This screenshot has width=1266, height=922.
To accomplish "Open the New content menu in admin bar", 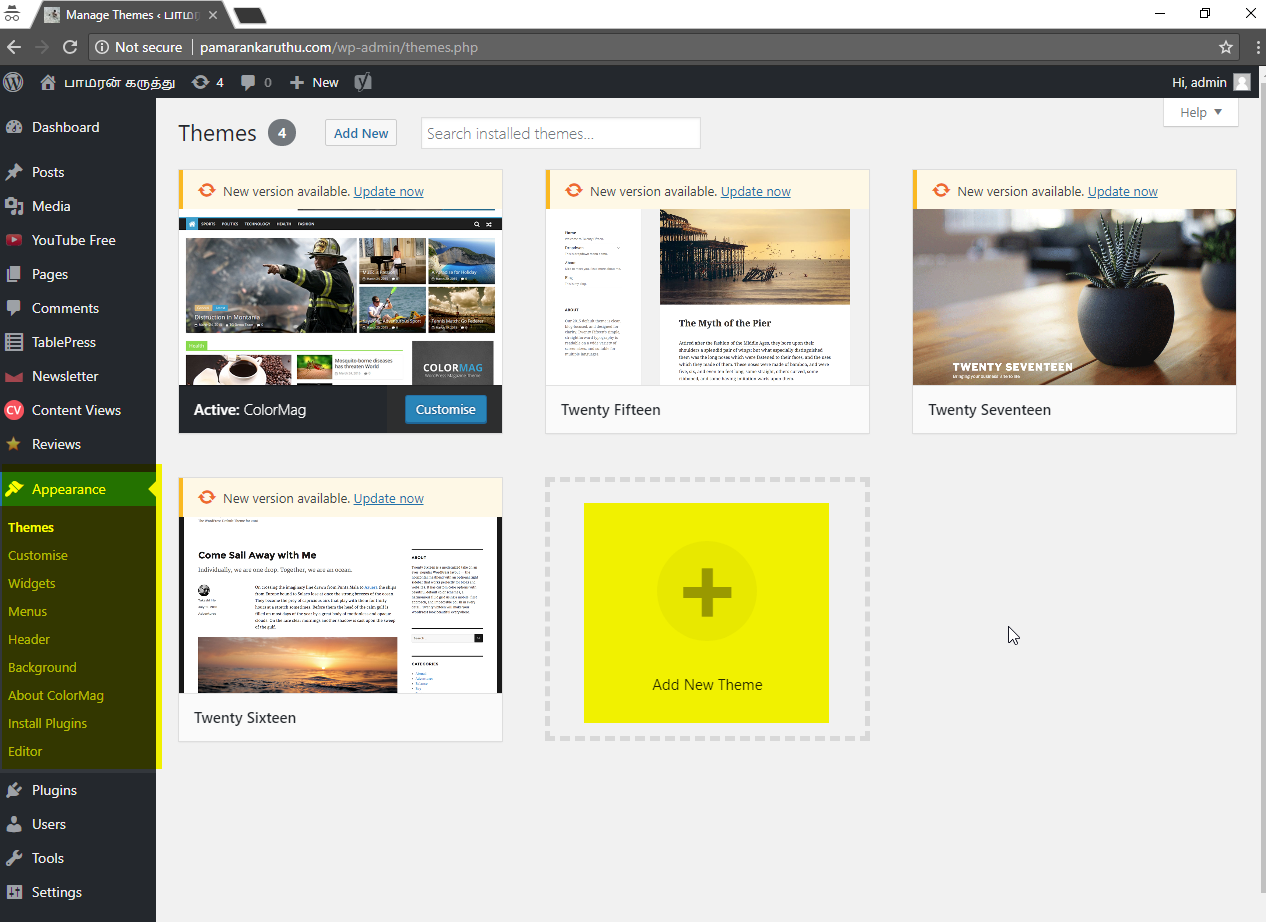I will point(314,82).
